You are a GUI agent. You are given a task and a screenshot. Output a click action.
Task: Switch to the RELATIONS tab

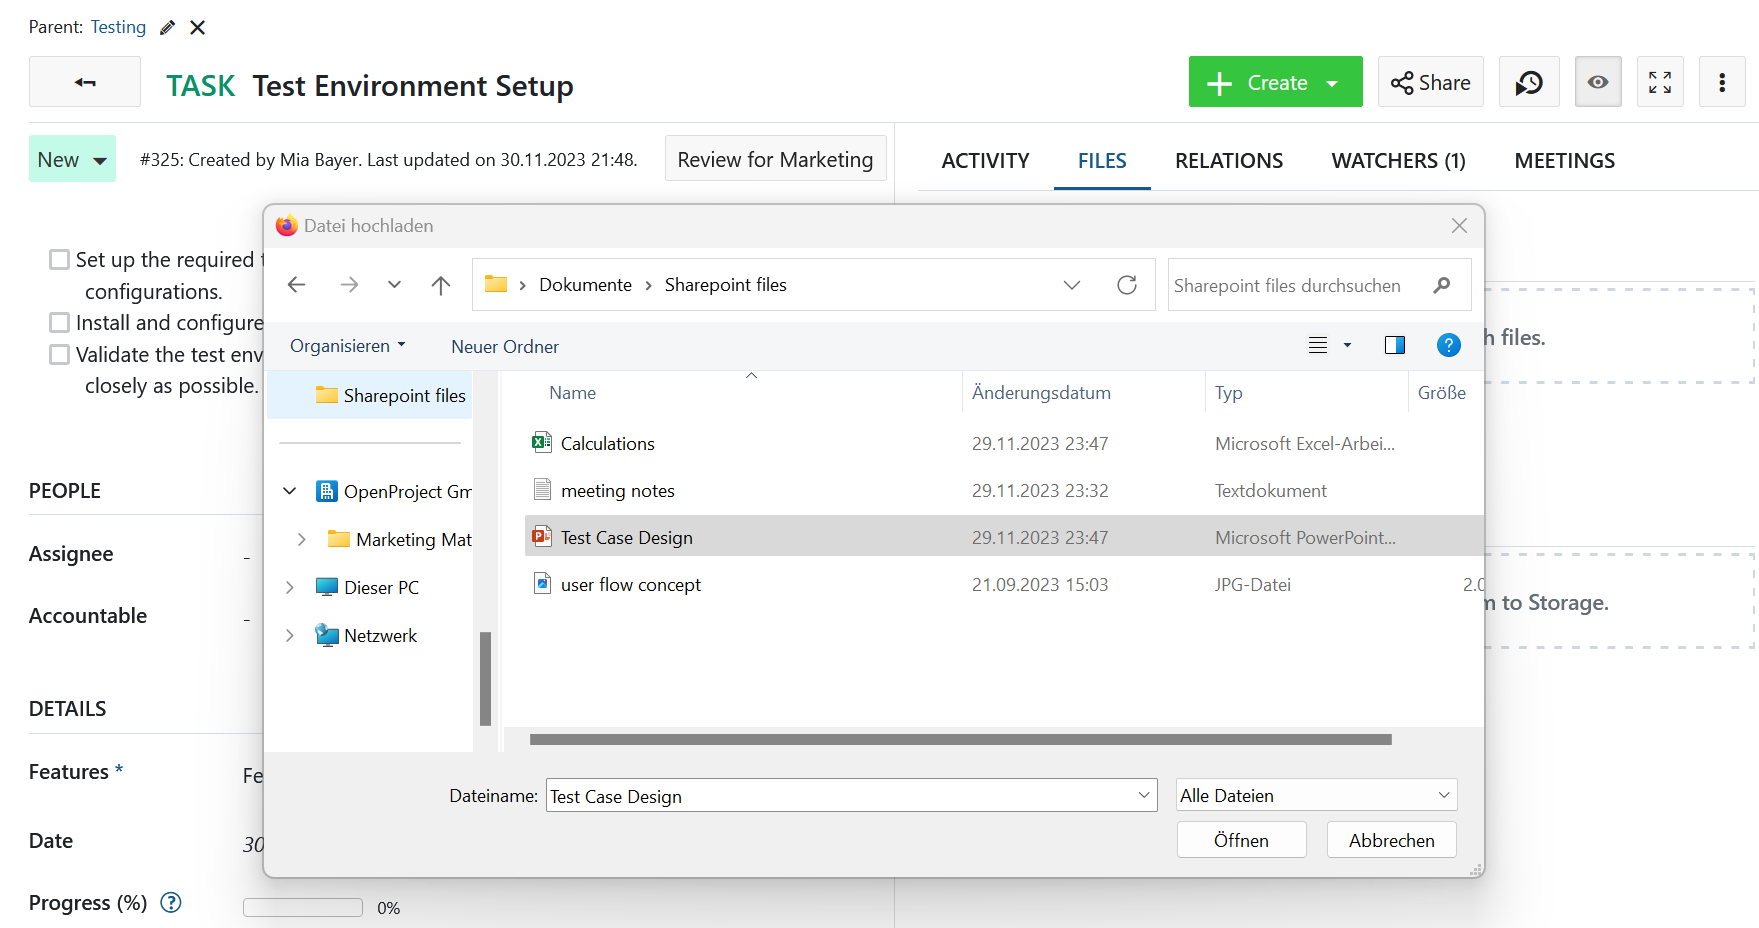1228,161
